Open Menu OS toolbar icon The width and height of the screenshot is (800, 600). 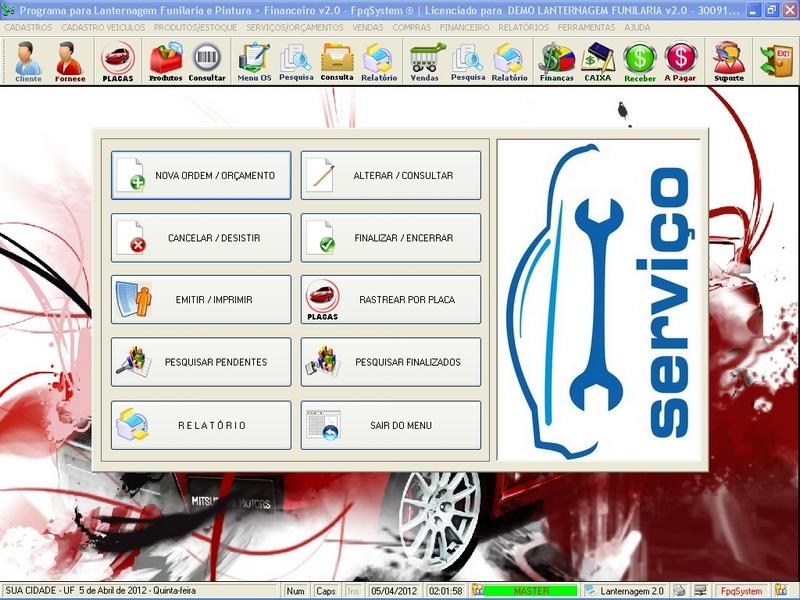click(x=254, y=61)
